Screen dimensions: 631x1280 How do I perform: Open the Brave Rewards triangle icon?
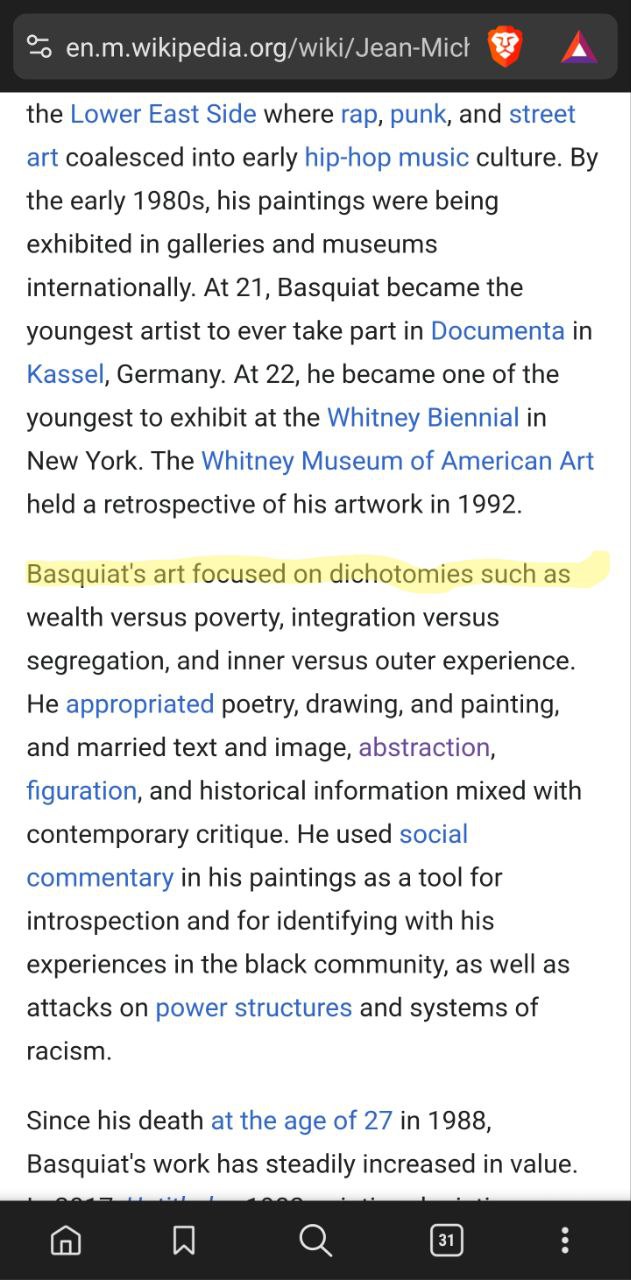(x=578, y=47)
